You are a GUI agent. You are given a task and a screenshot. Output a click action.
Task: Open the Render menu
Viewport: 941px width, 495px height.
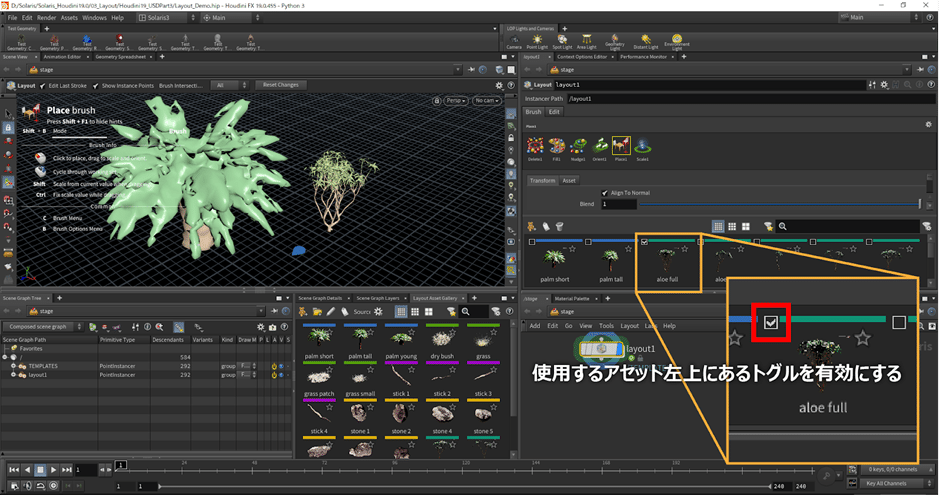(47, 17)
